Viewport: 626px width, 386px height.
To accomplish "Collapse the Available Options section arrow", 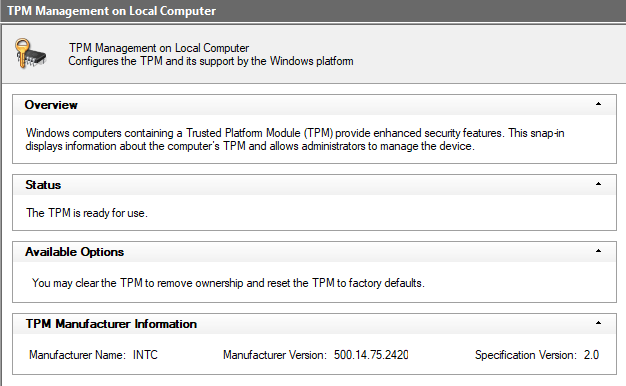I will pyautogui.click(x=598, y=251).
